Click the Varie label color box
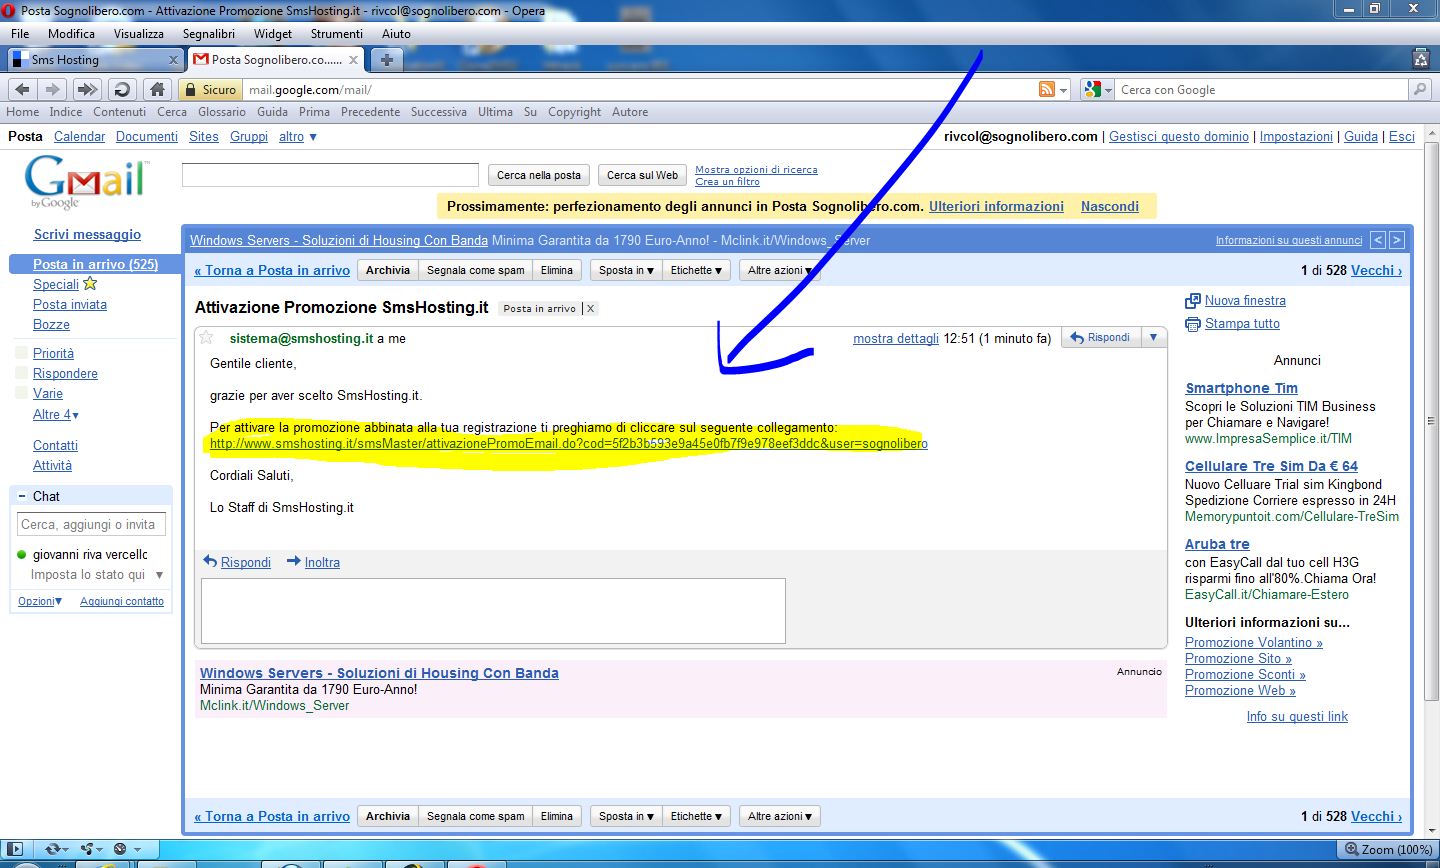 [x=21, y=393]
